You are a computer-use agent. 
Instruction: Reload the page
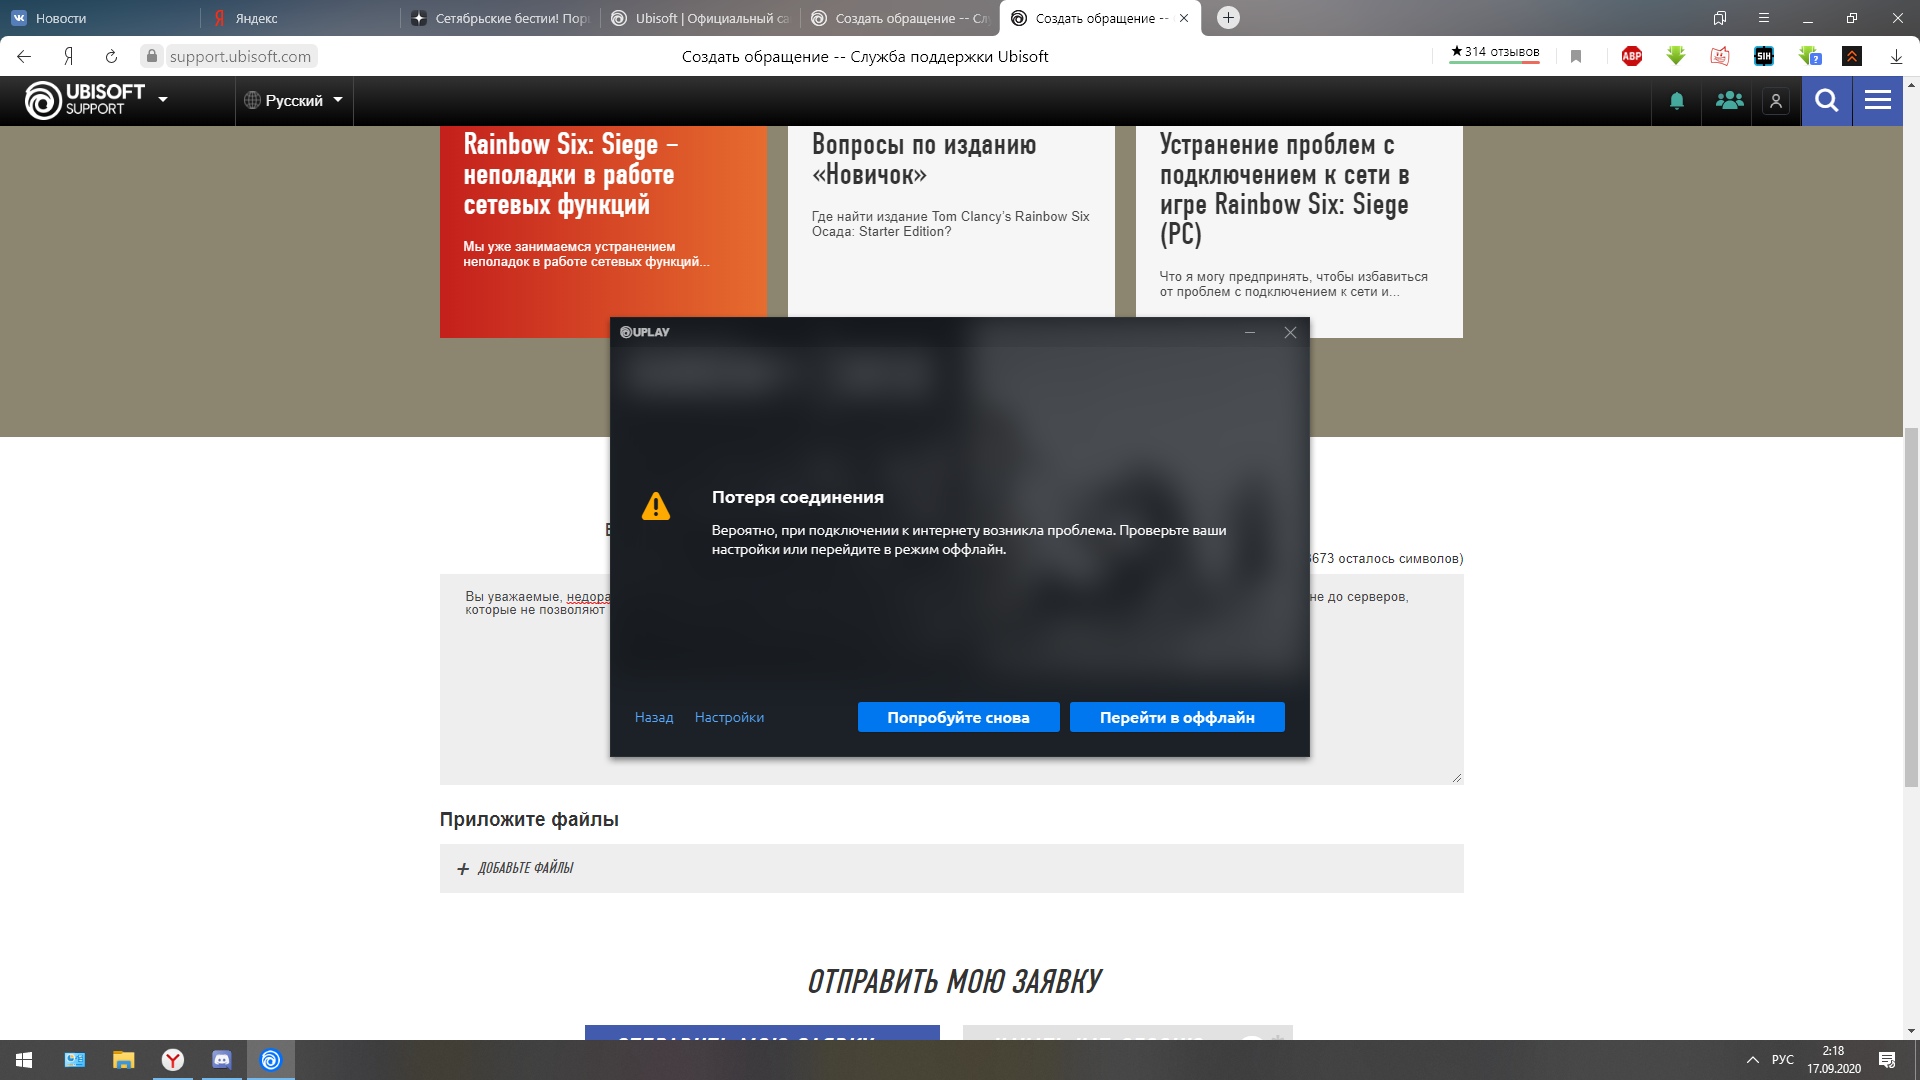[x=111, y=57]
